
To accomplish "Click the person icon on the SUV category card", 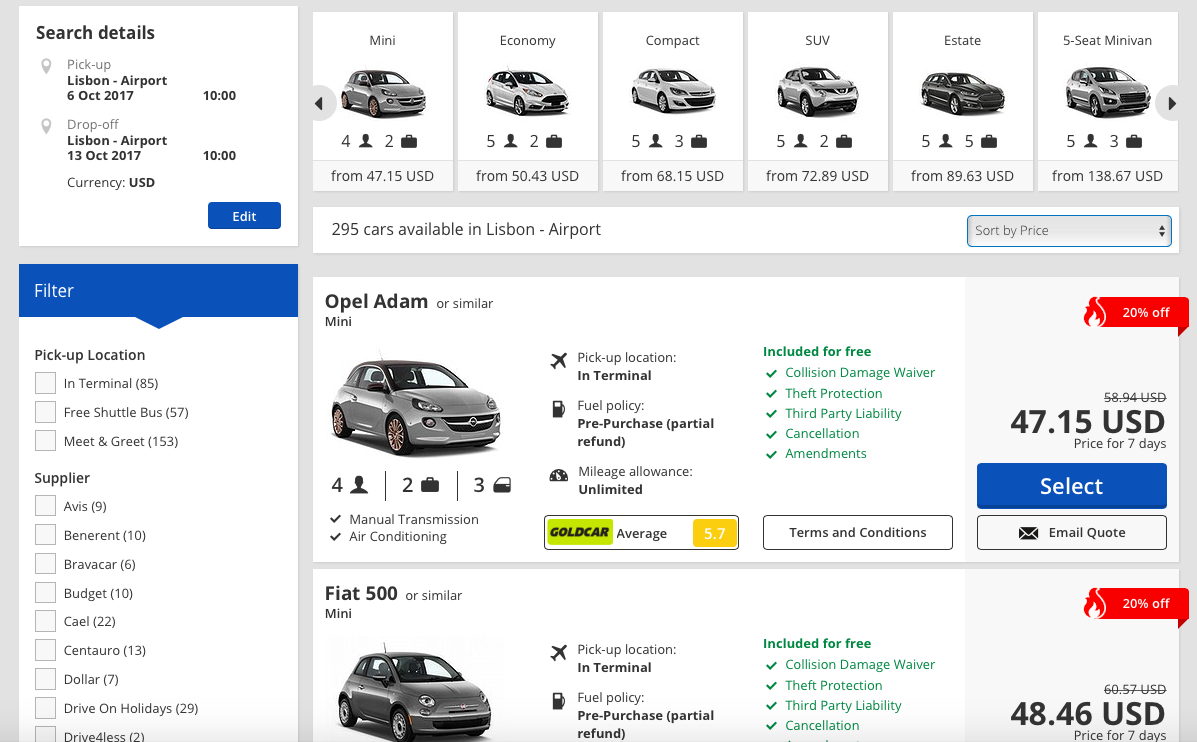I will 800,141.
